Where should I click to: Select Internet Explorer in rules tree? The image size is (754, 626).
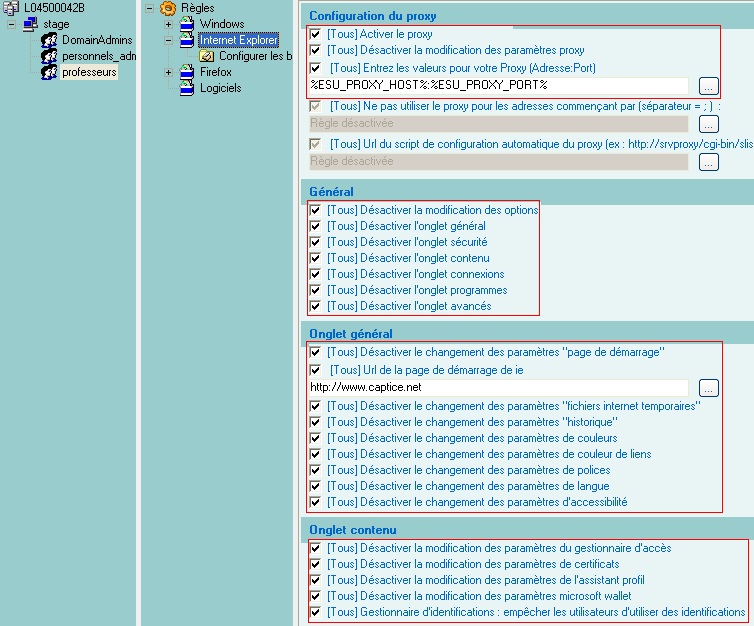(239, 40)
